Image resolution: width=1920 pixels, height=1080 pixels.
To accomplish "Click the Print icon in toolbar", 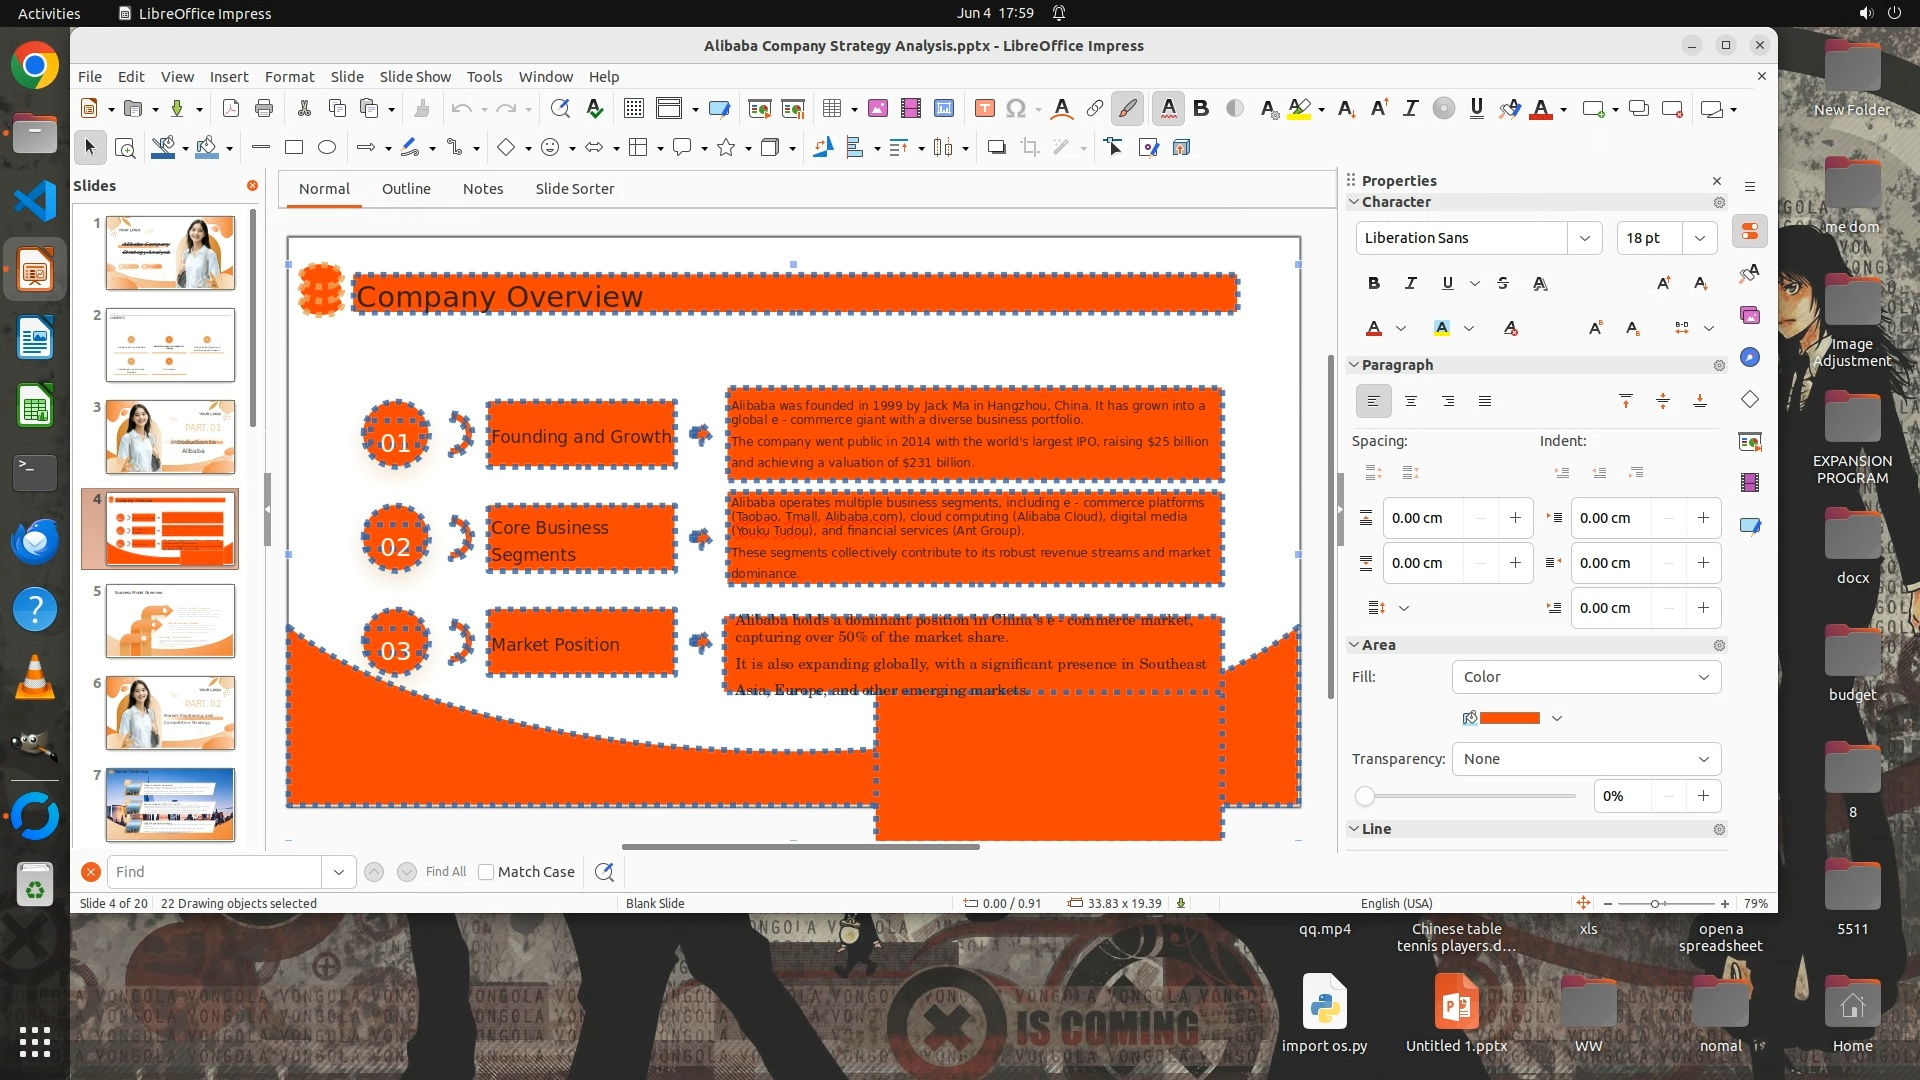I will (264, 109).
